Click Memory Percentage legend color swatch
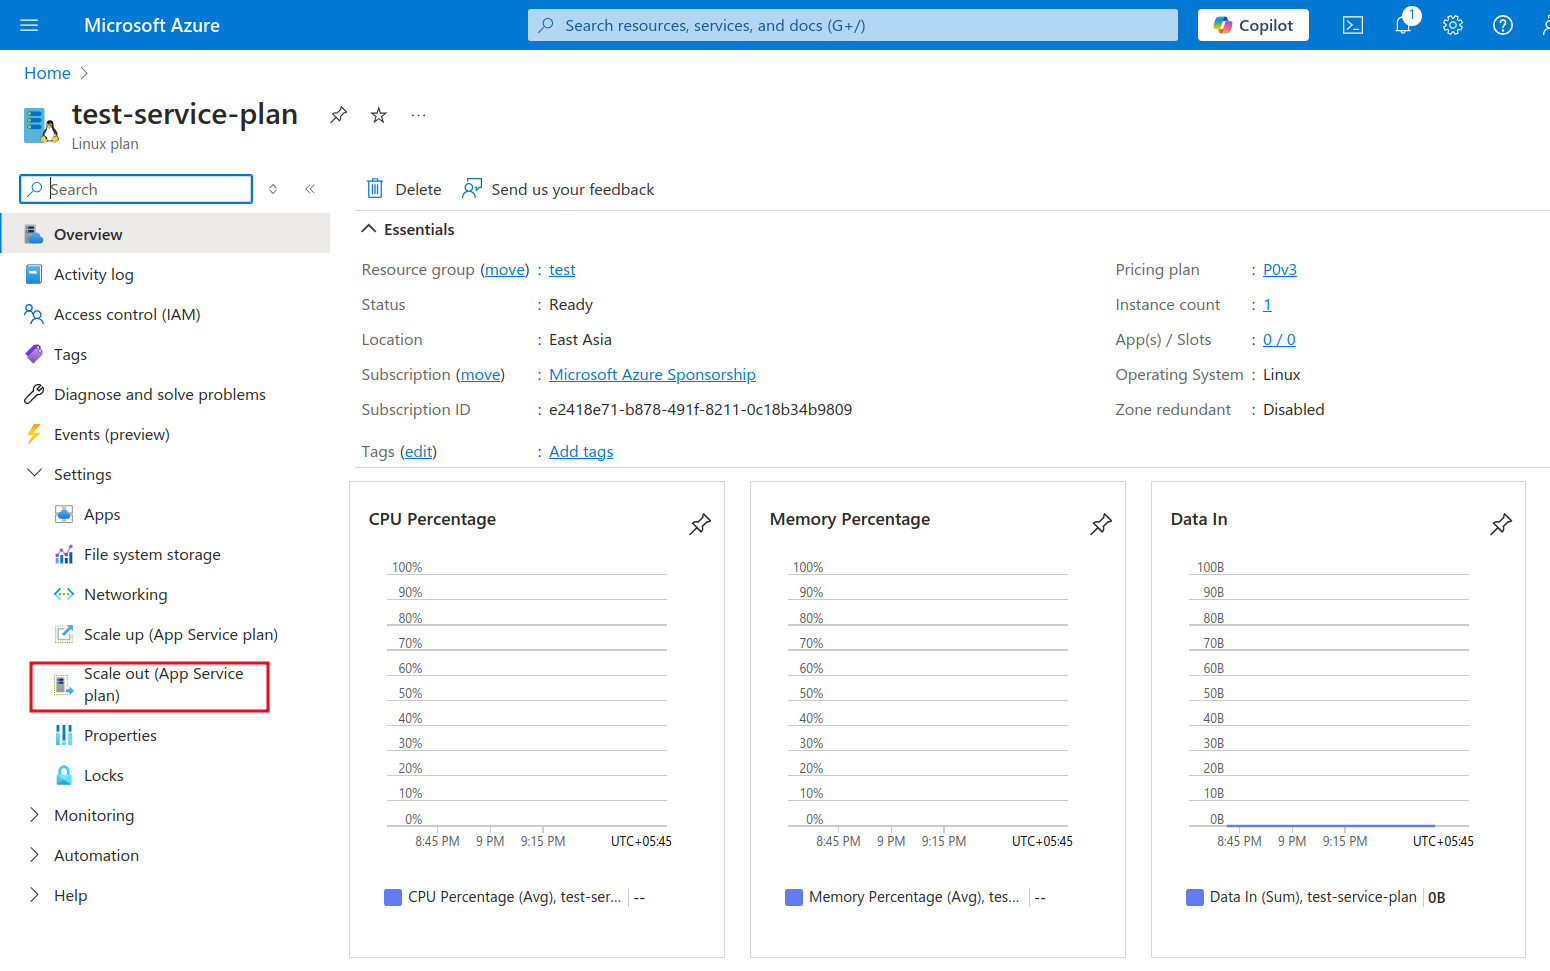The width and height of the screenshot is (1550, 971). coord(794,897)
